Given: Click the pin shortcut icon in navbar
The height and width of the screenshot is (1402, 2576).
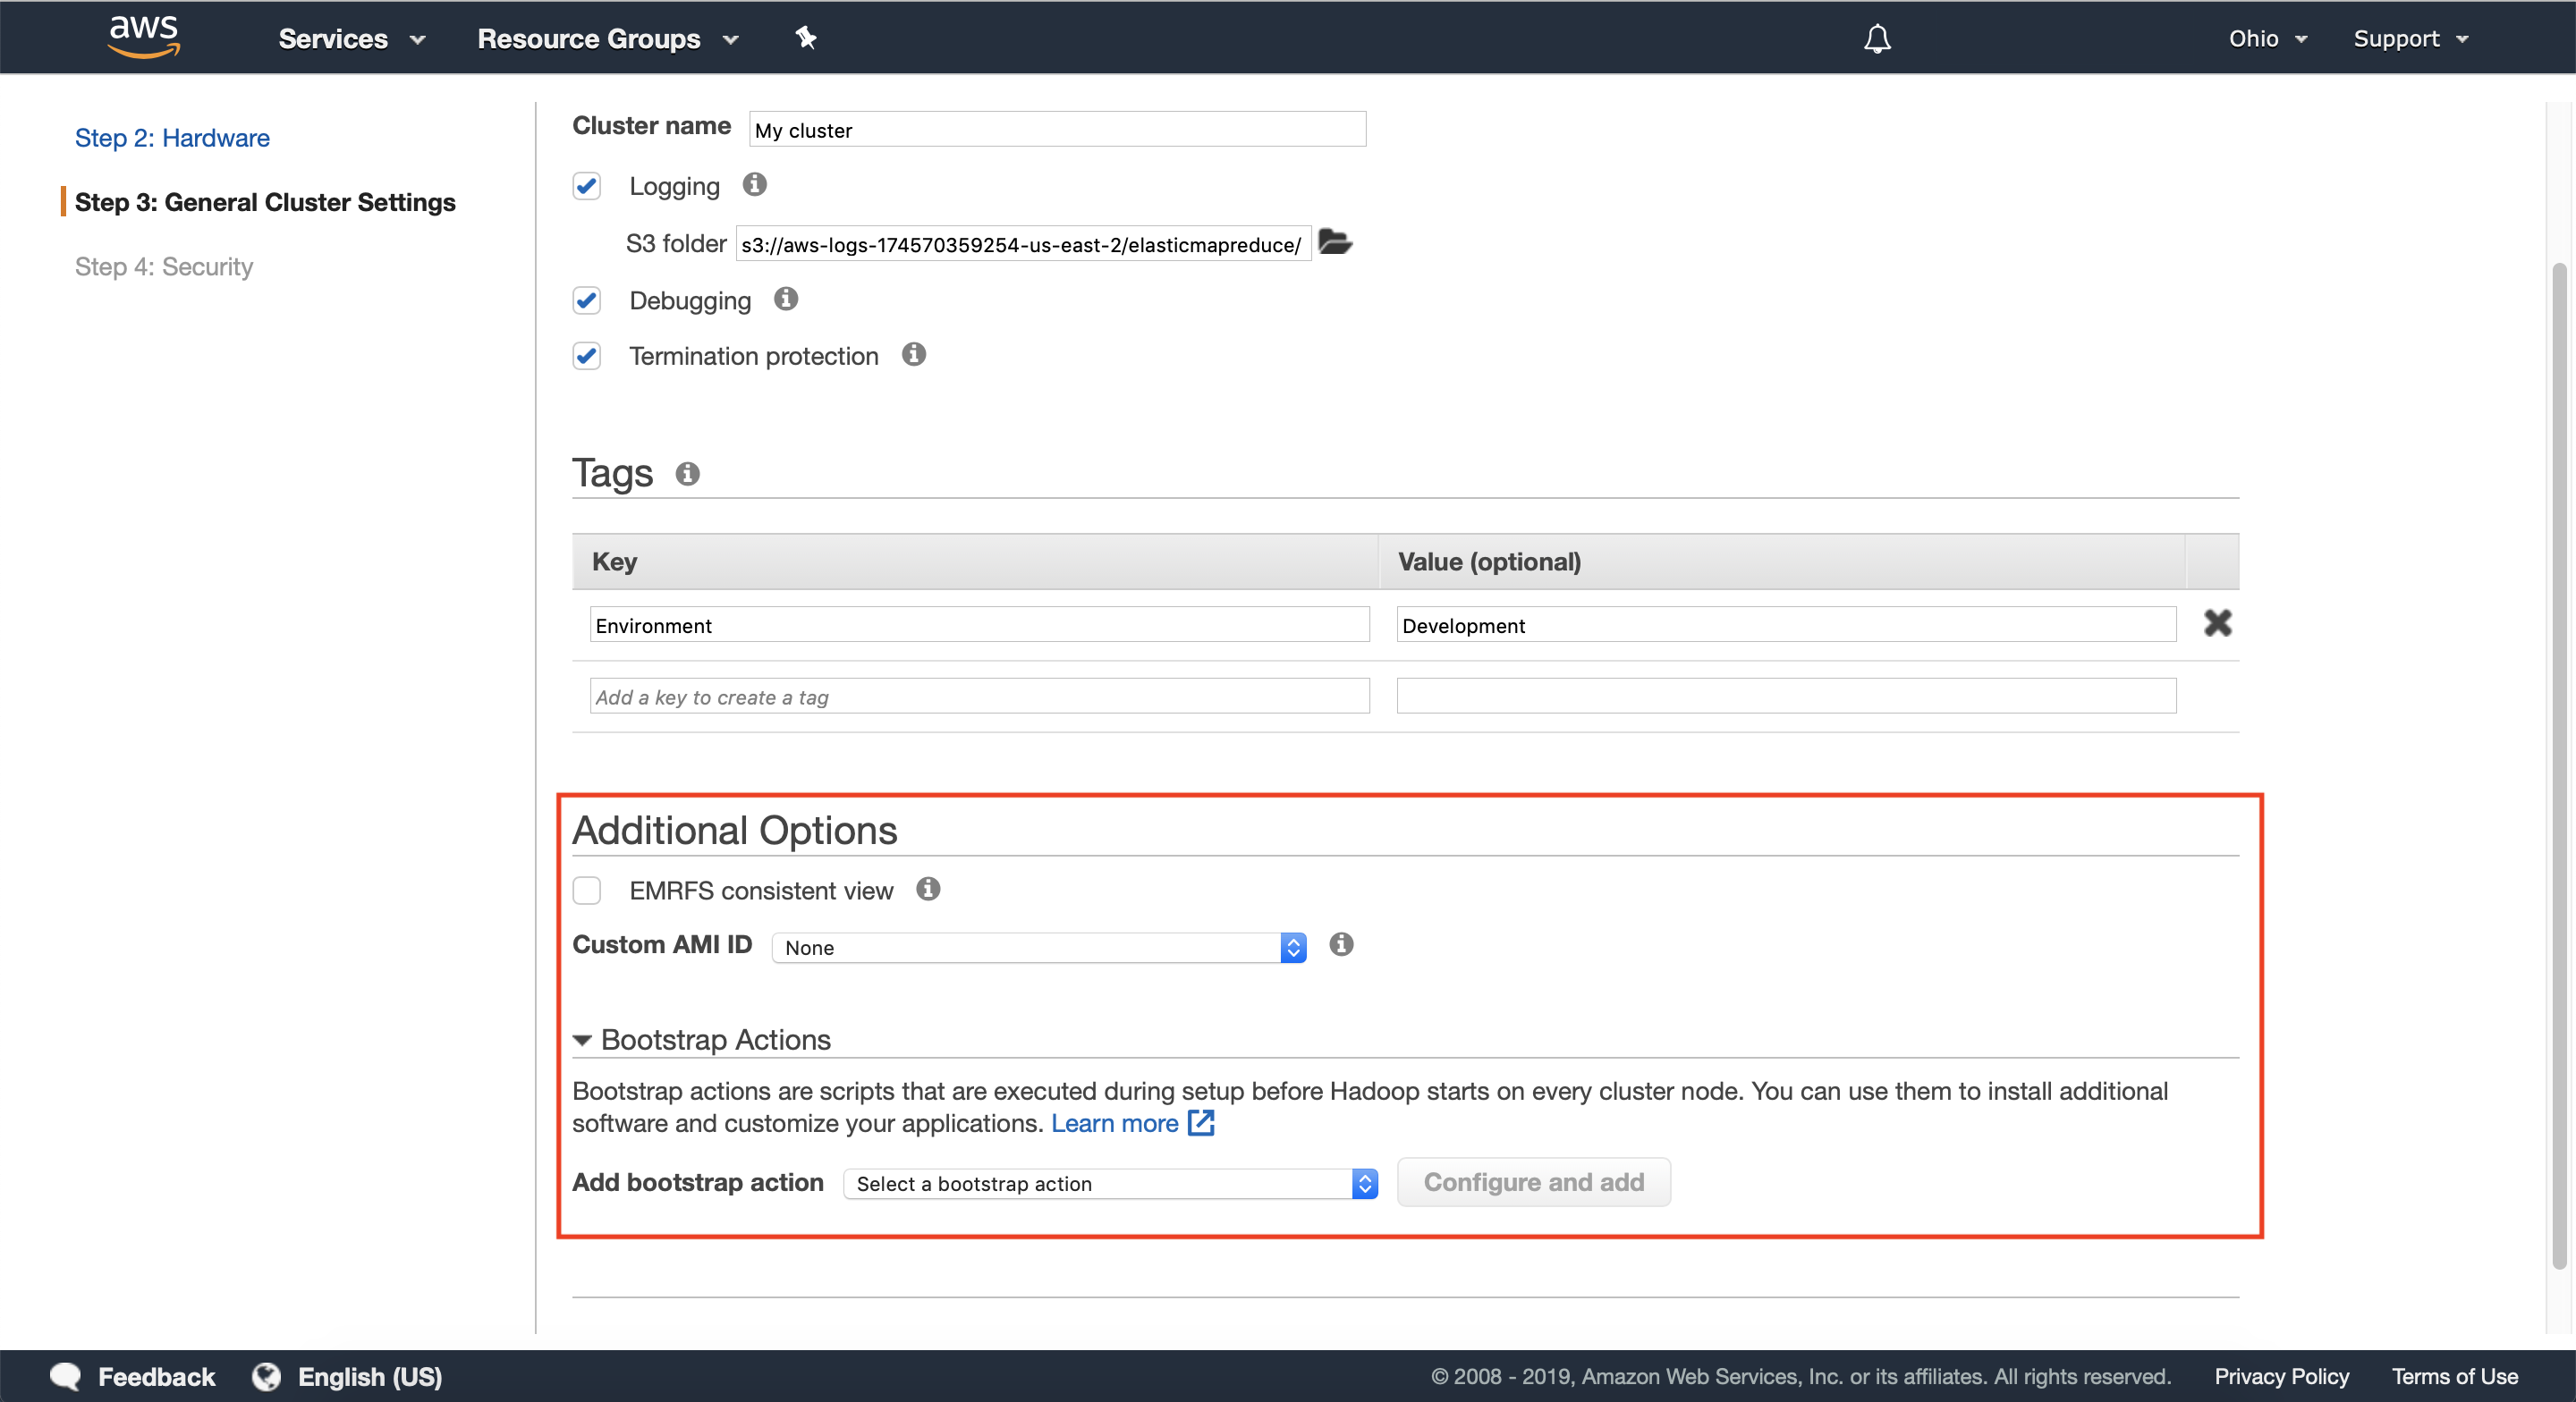Looking at the screenshot, I should click(805, 38).
